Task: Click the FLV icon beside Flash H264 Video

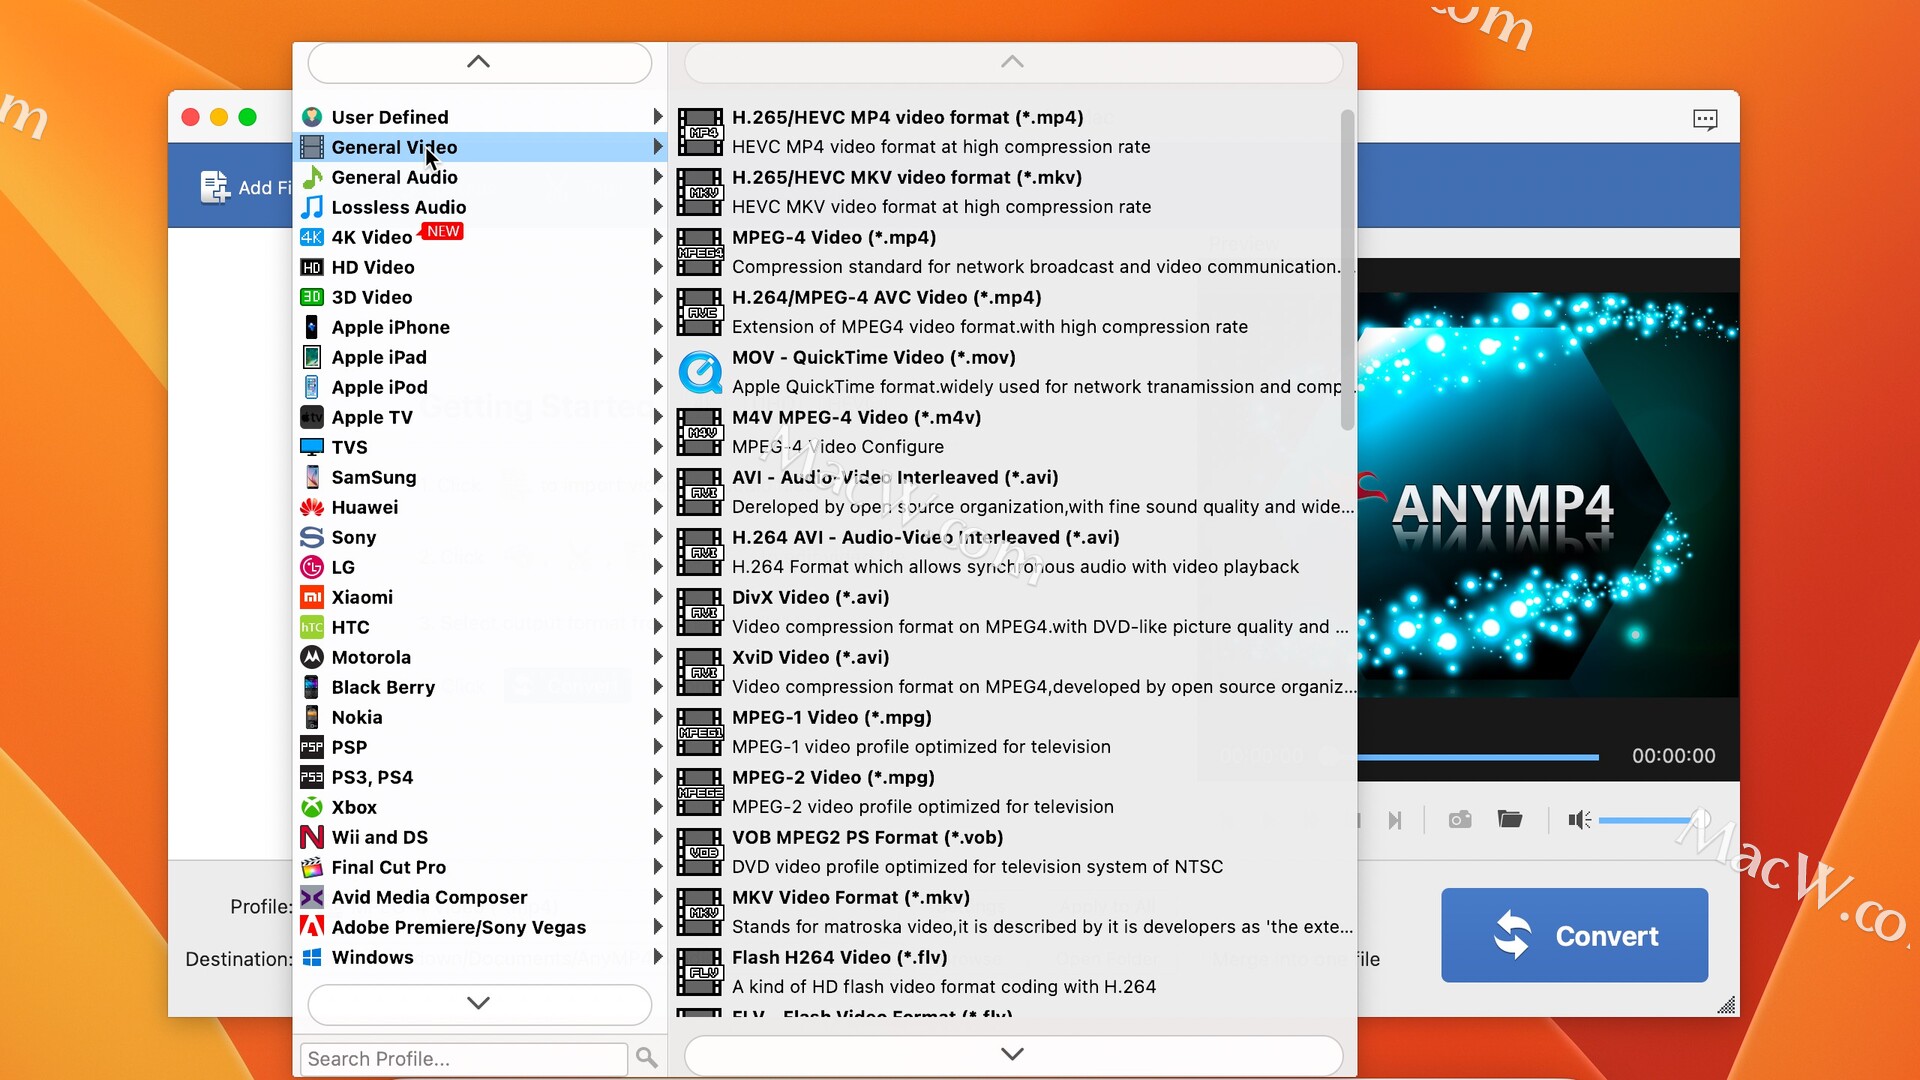Action: [x=702, y=972]
